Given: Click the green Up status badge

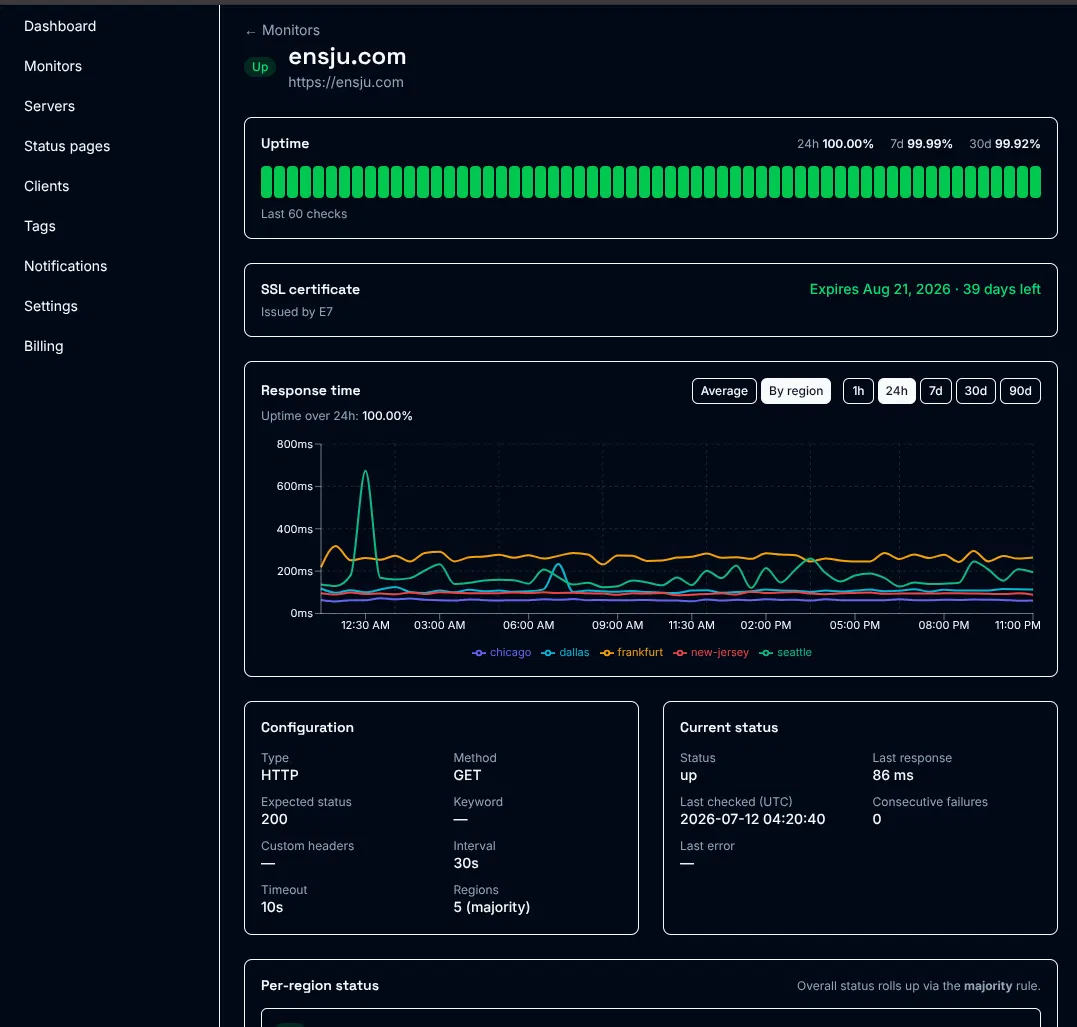Looking at the screenshot, I should tap(260, 67).
